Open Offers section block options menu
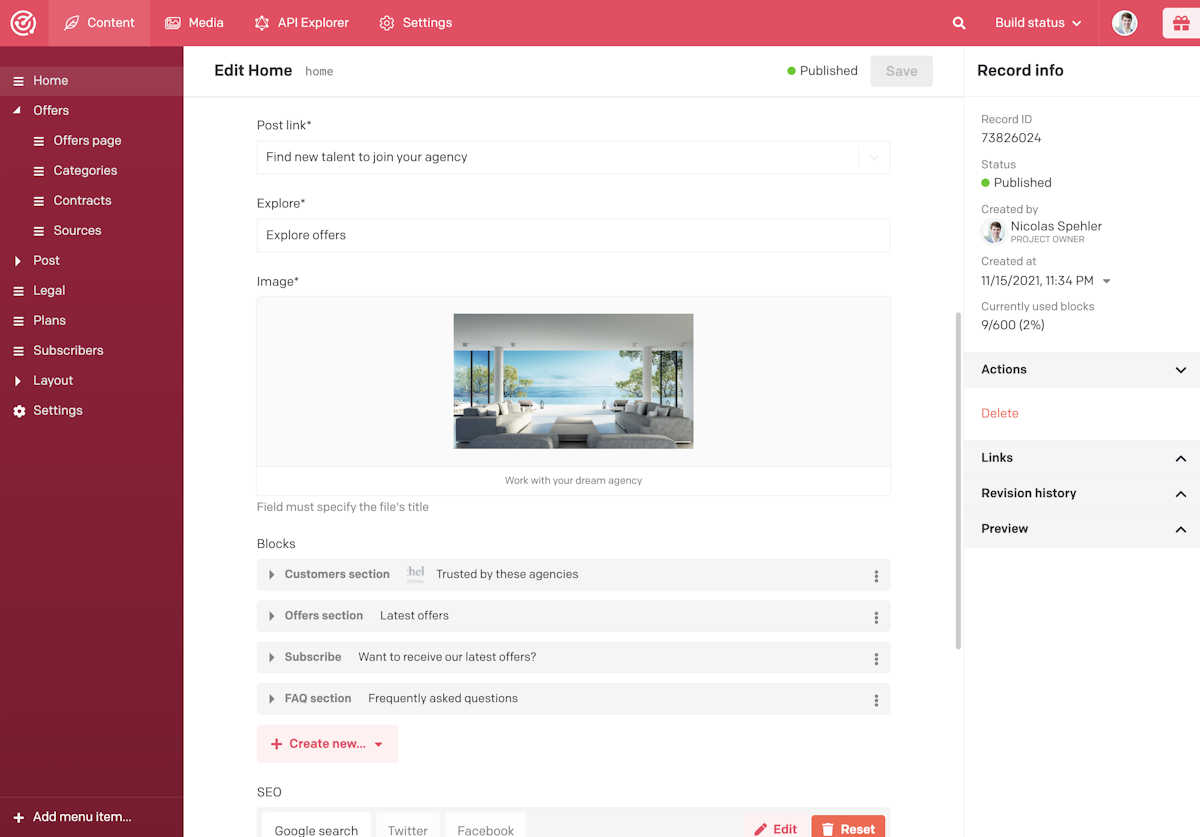Viewport: 1200px width, 837px height. 876,617
